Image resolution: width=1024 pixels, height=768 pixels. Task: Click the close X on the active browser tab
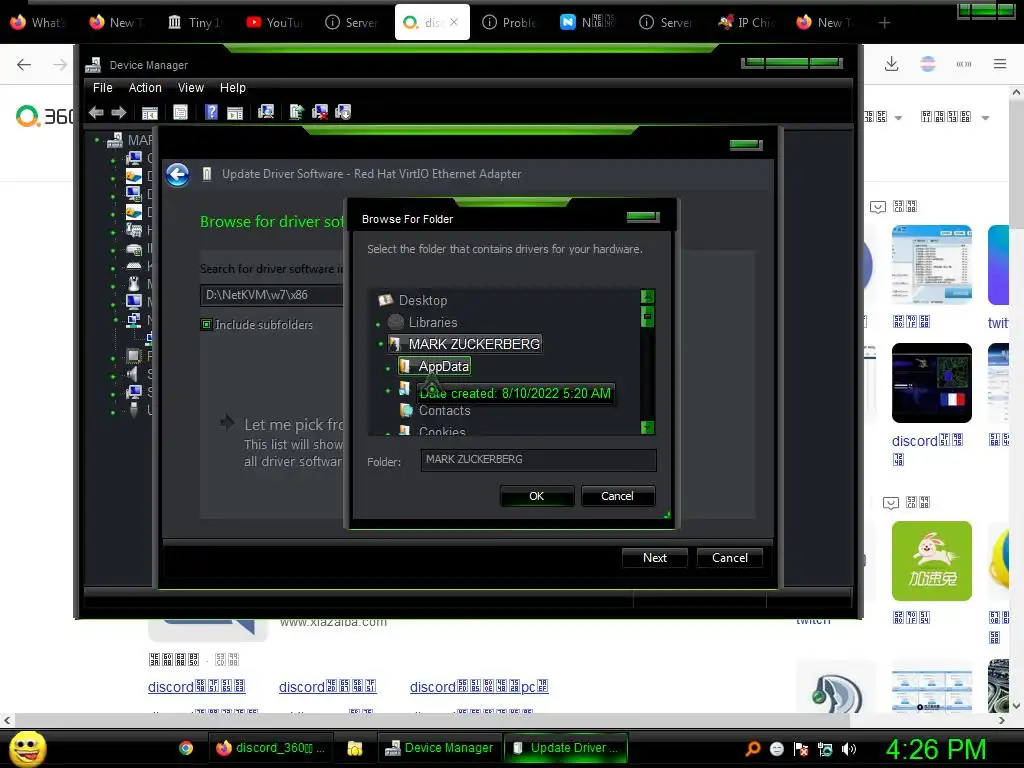pyautogui.click(x=454, y=22)
